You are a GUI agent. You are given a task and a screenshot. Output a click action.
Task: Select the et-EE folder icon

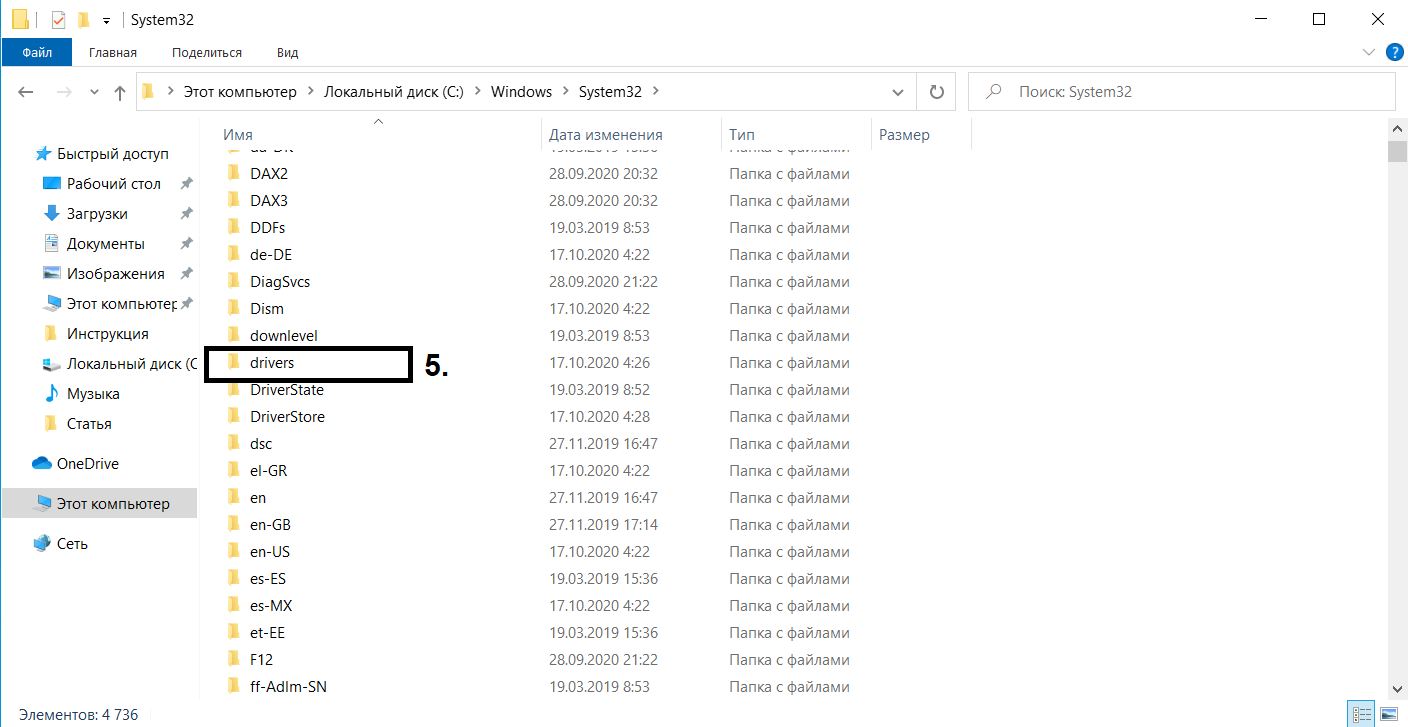[x=233, y=632]
